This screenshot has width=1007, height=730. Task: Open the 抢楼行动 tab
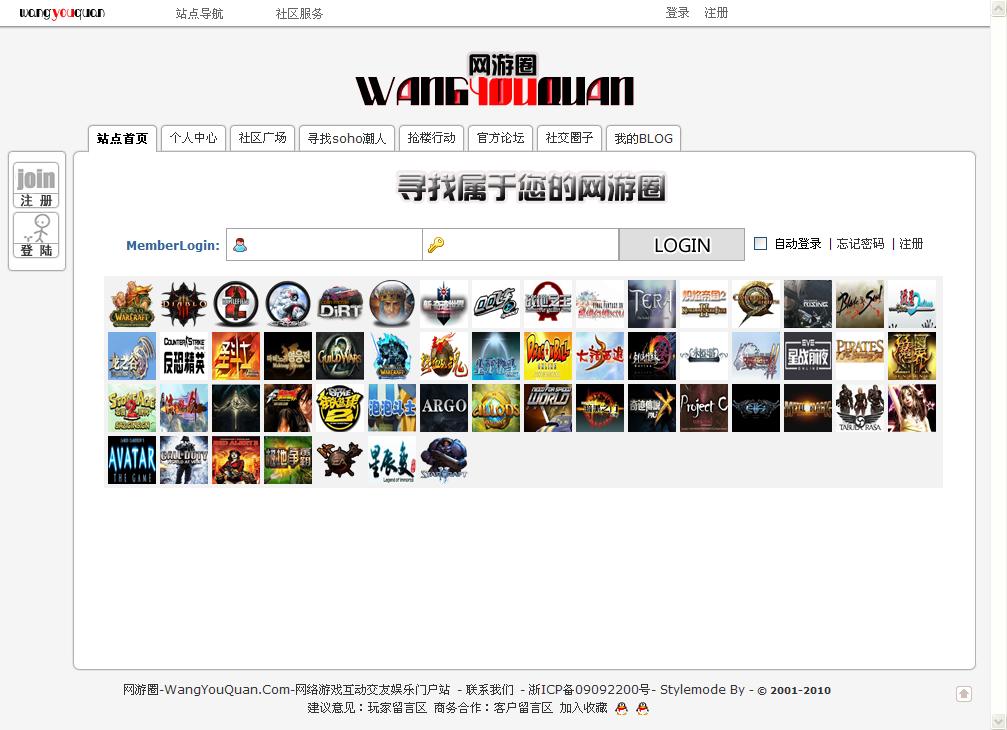pos(432,138)
